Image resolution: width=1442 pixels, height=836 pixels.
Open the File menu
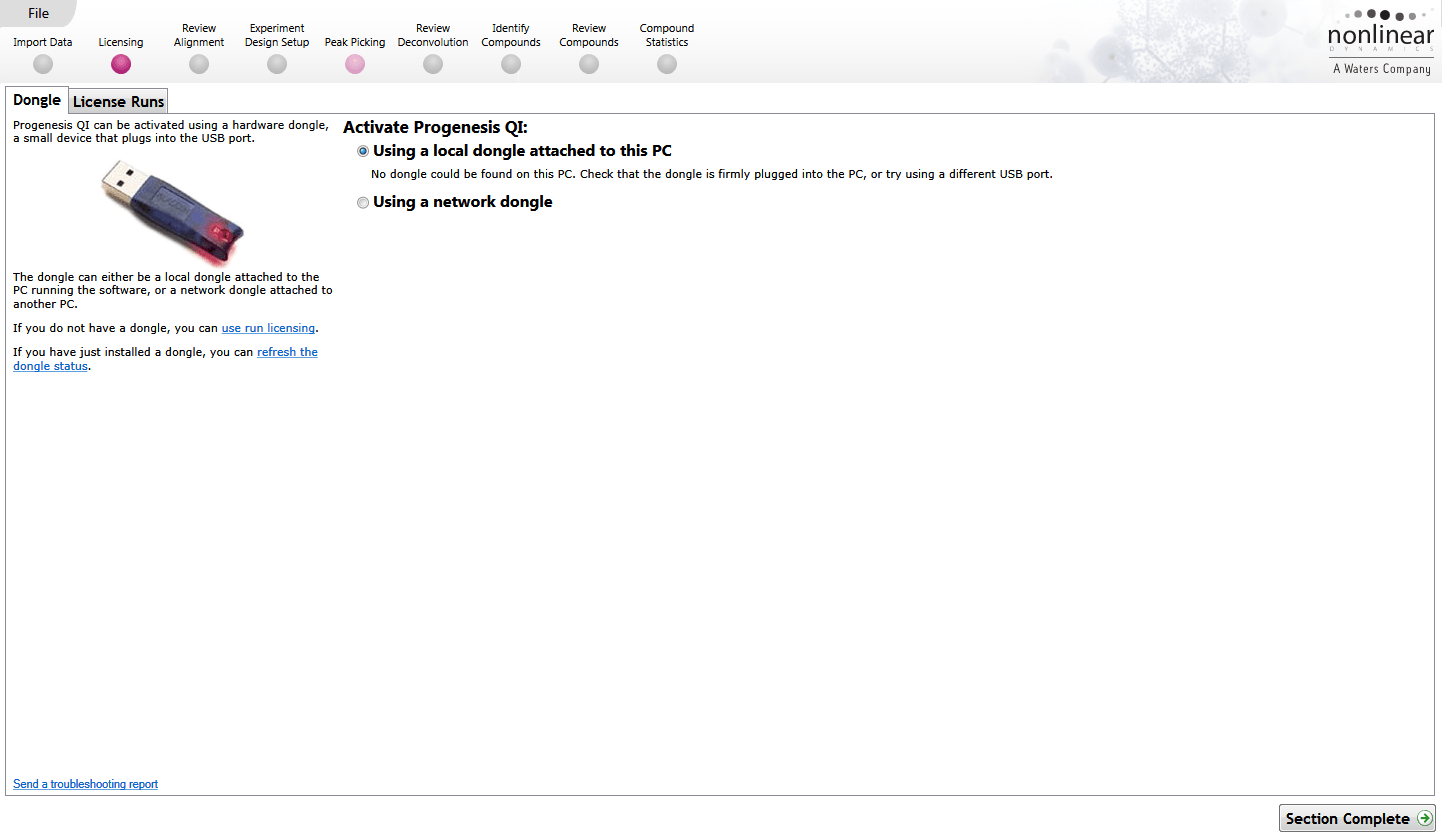[38, 13]
